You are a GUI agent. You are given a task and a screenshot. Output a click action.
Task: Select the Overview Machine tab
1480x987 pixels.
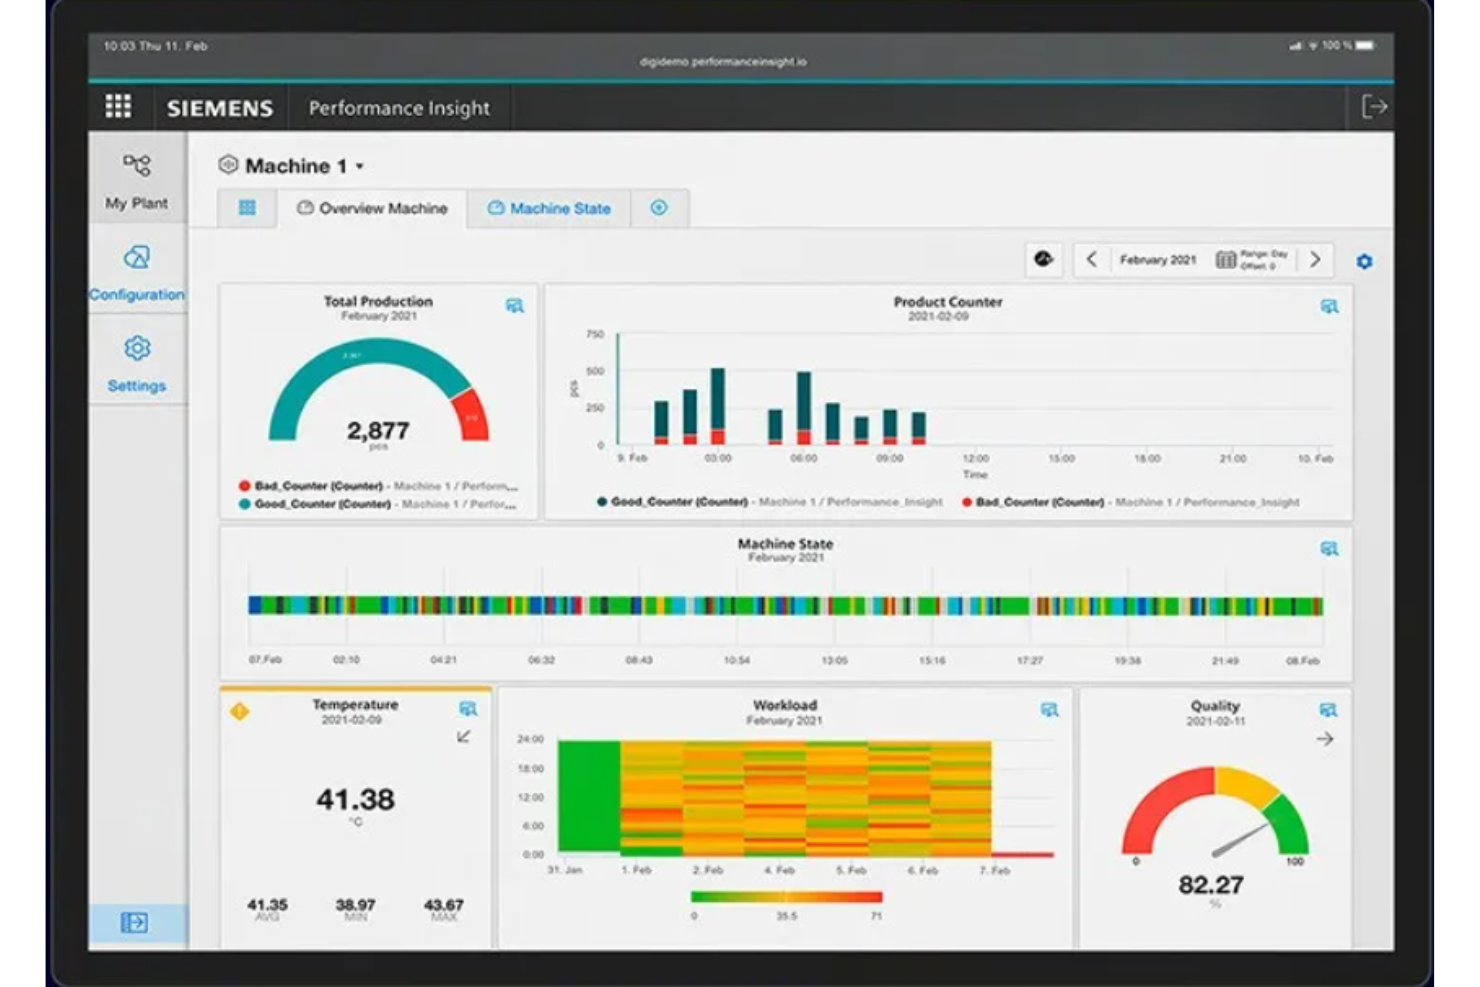(374, 209)
